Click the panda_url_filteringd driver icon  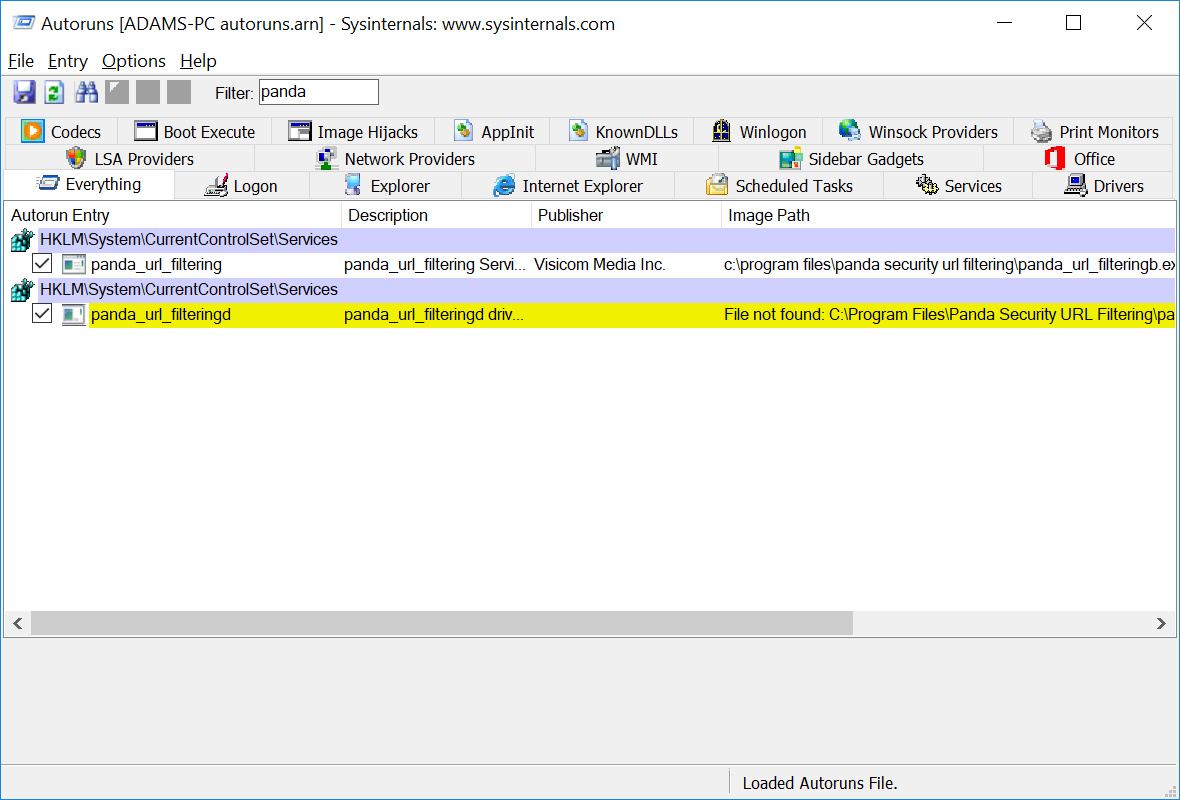74,315
